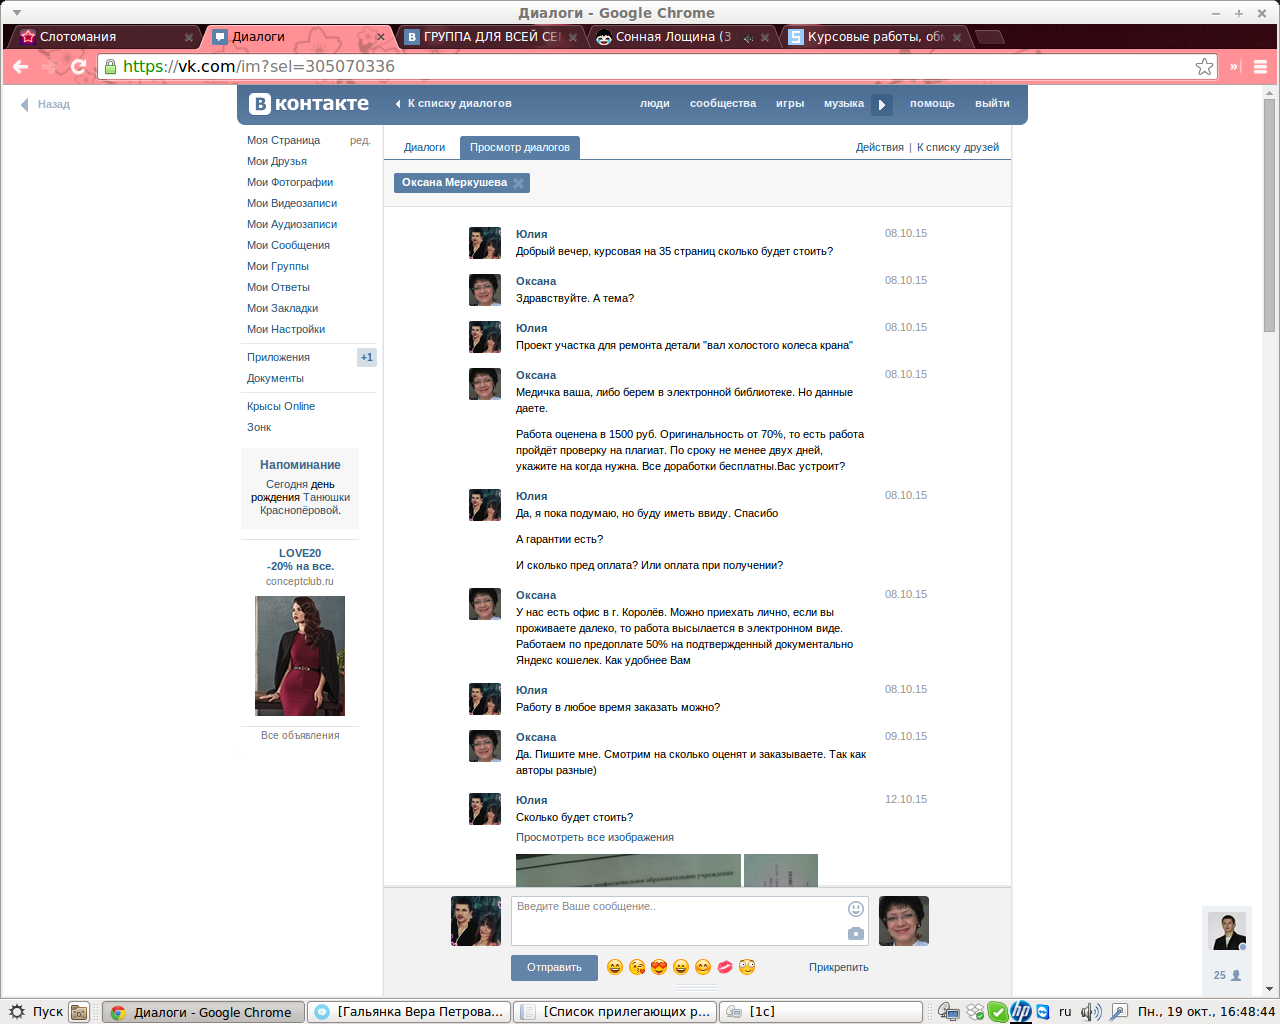This screenshot has width=1280, height=1024.
Task: Click the smiley emoji picker in message field
Action: pos(855,909)
